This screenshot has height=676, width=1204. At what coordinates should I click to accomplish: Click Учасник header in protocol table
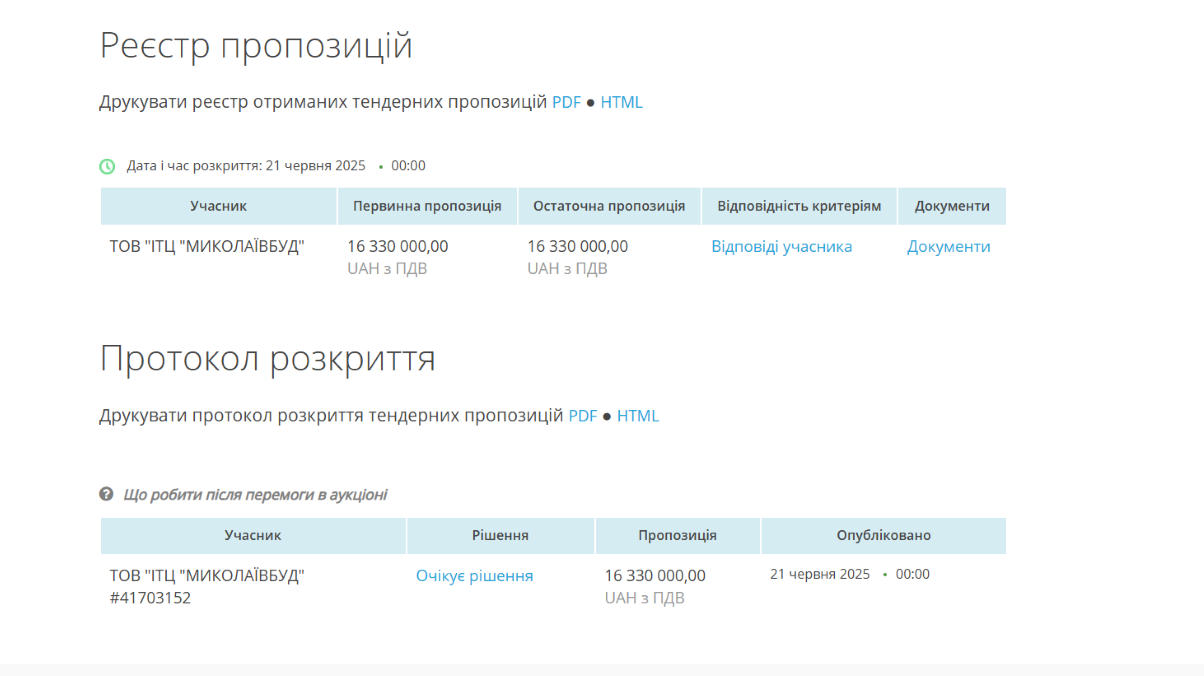coord(253,536)
